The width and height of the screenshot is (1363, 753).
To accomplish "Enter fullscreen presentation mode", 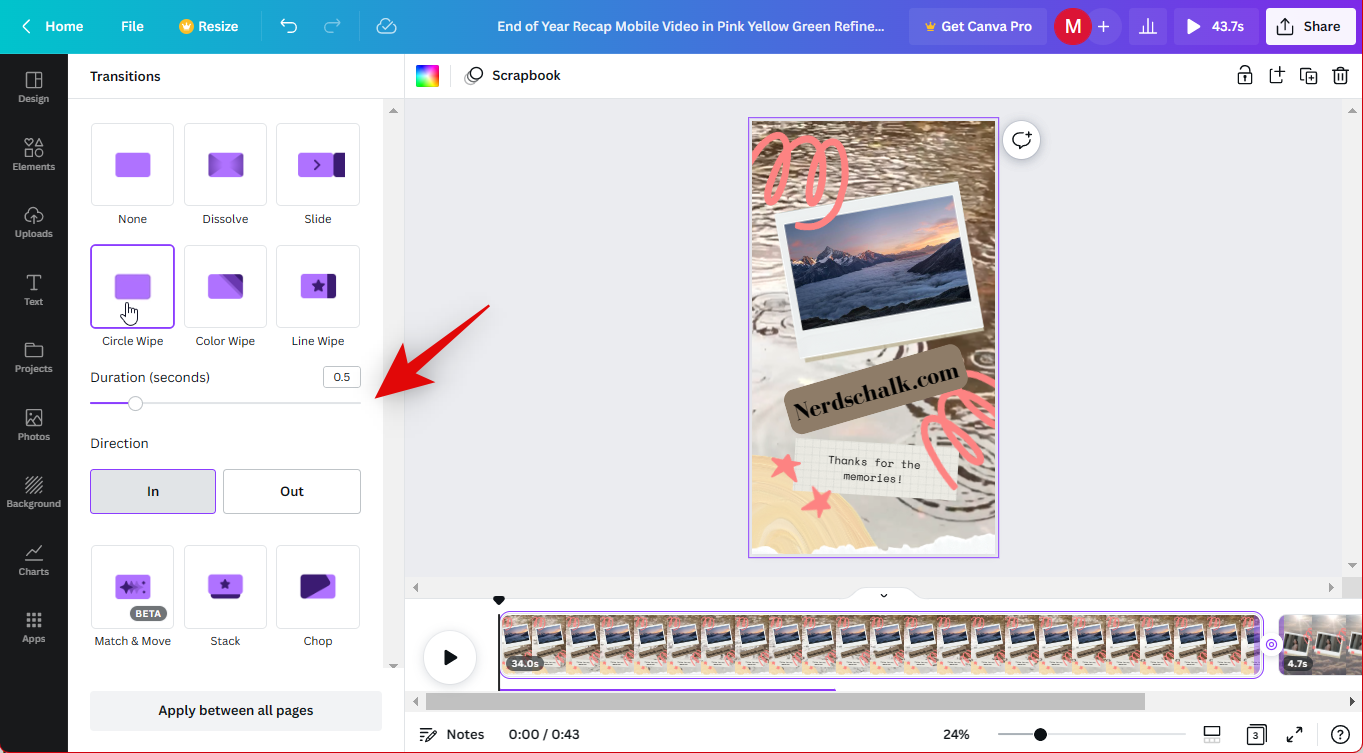I will point(1294,734).
